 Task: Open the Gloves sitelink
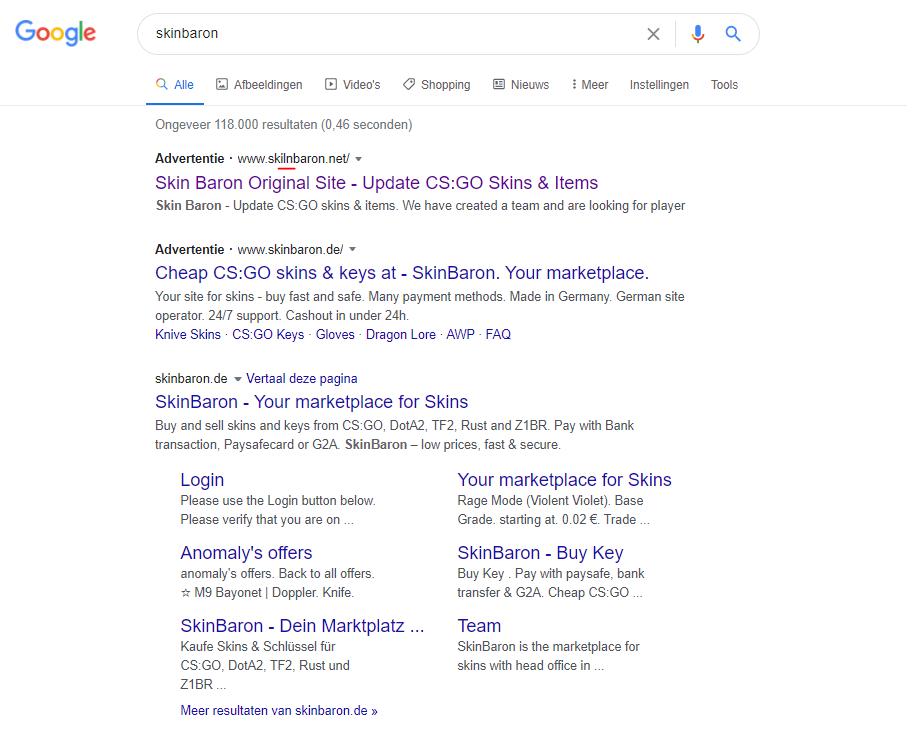coord(335,334)
